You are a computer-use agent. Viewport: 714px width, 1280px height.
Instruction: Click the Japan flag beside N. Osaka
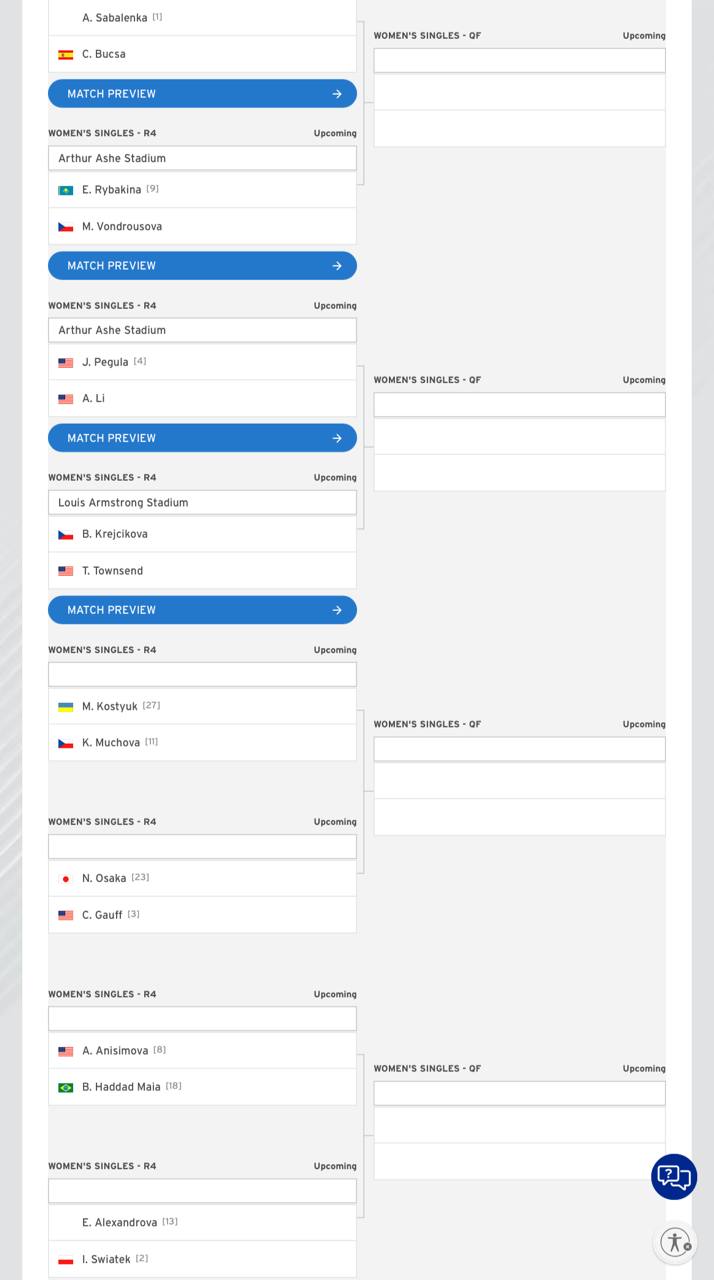[x=66, y=879]
